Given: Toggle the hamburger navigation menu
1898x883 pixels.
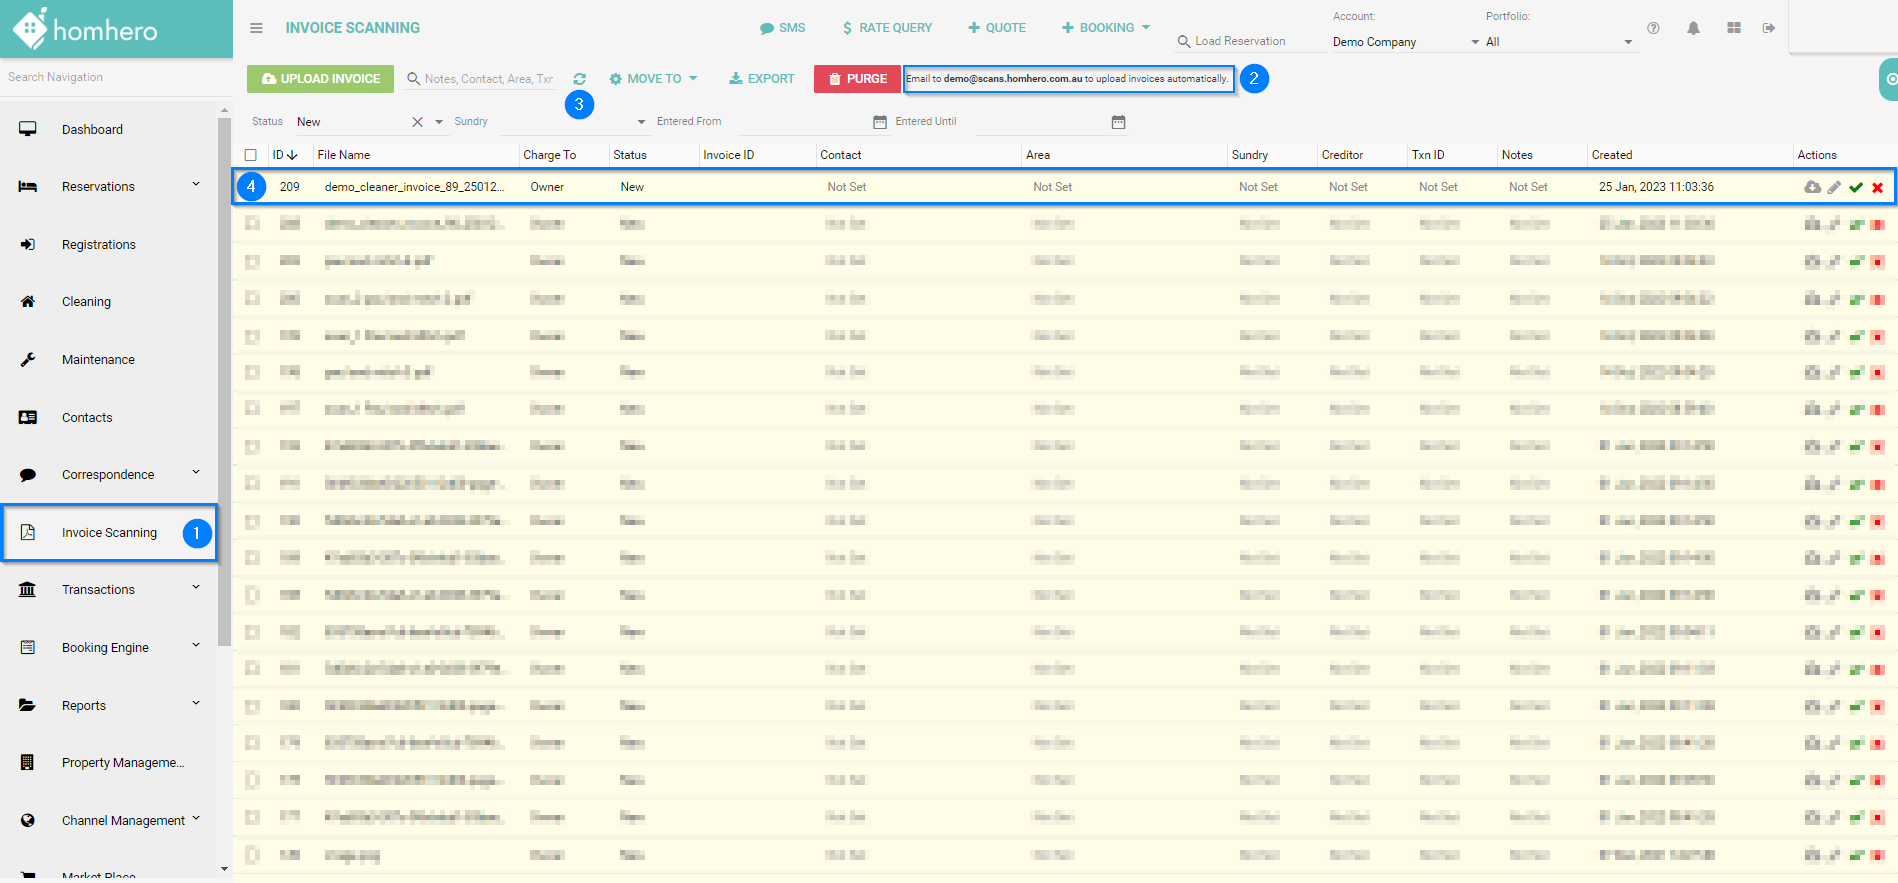Looking at the screenshot, I should (x=256, y=28).
